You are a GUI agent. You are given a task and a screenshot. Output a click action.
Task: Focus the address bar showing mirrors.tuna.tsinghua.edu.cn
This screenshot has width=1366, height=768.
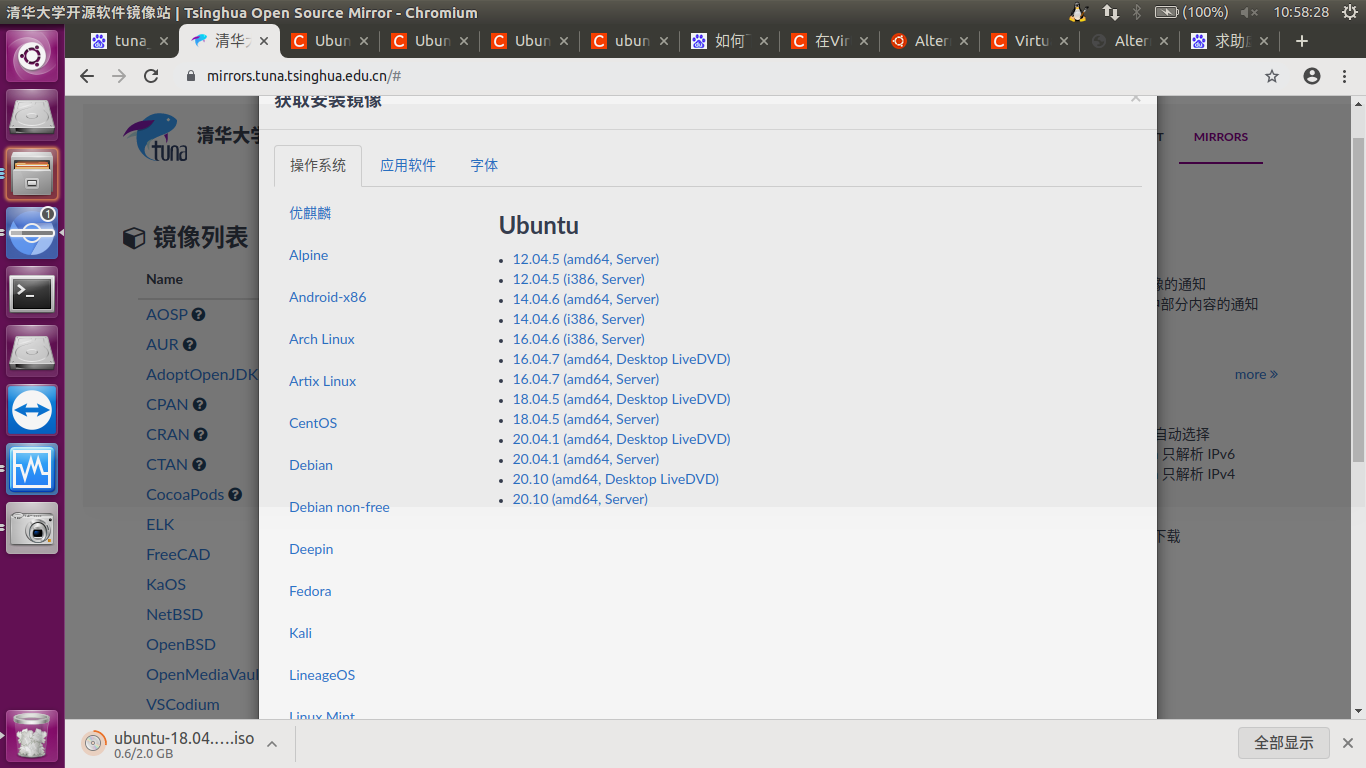(720, 76)
